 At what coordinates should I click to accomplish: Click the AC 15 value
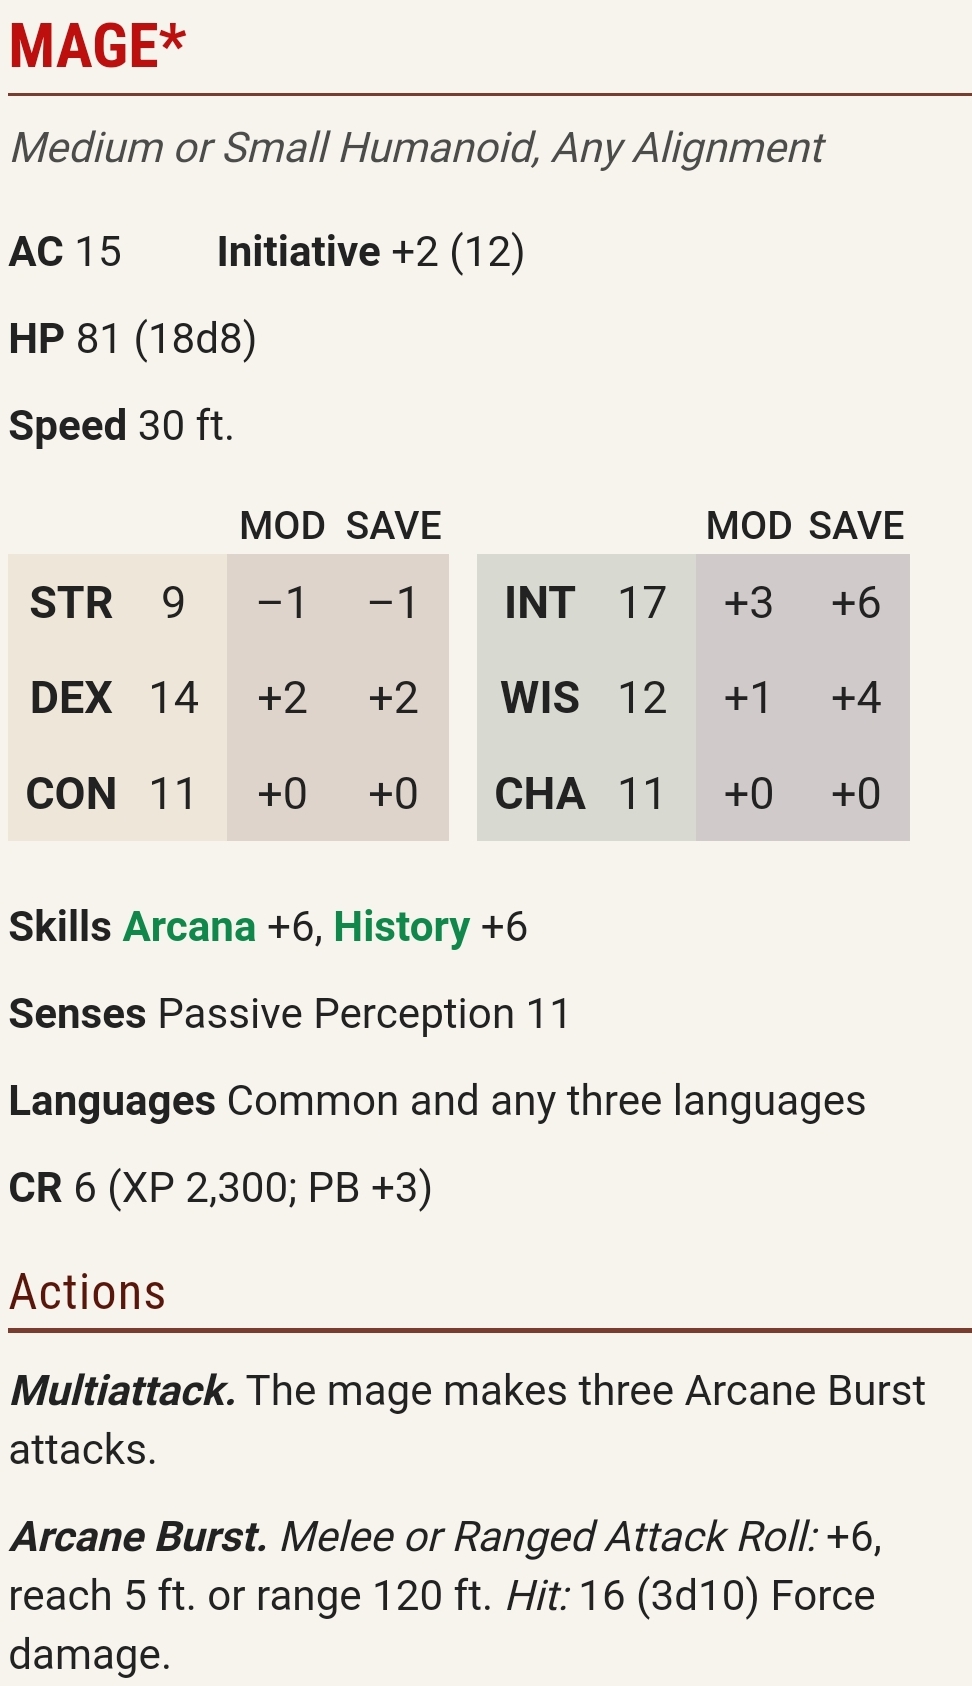click(x=65, y=252)
